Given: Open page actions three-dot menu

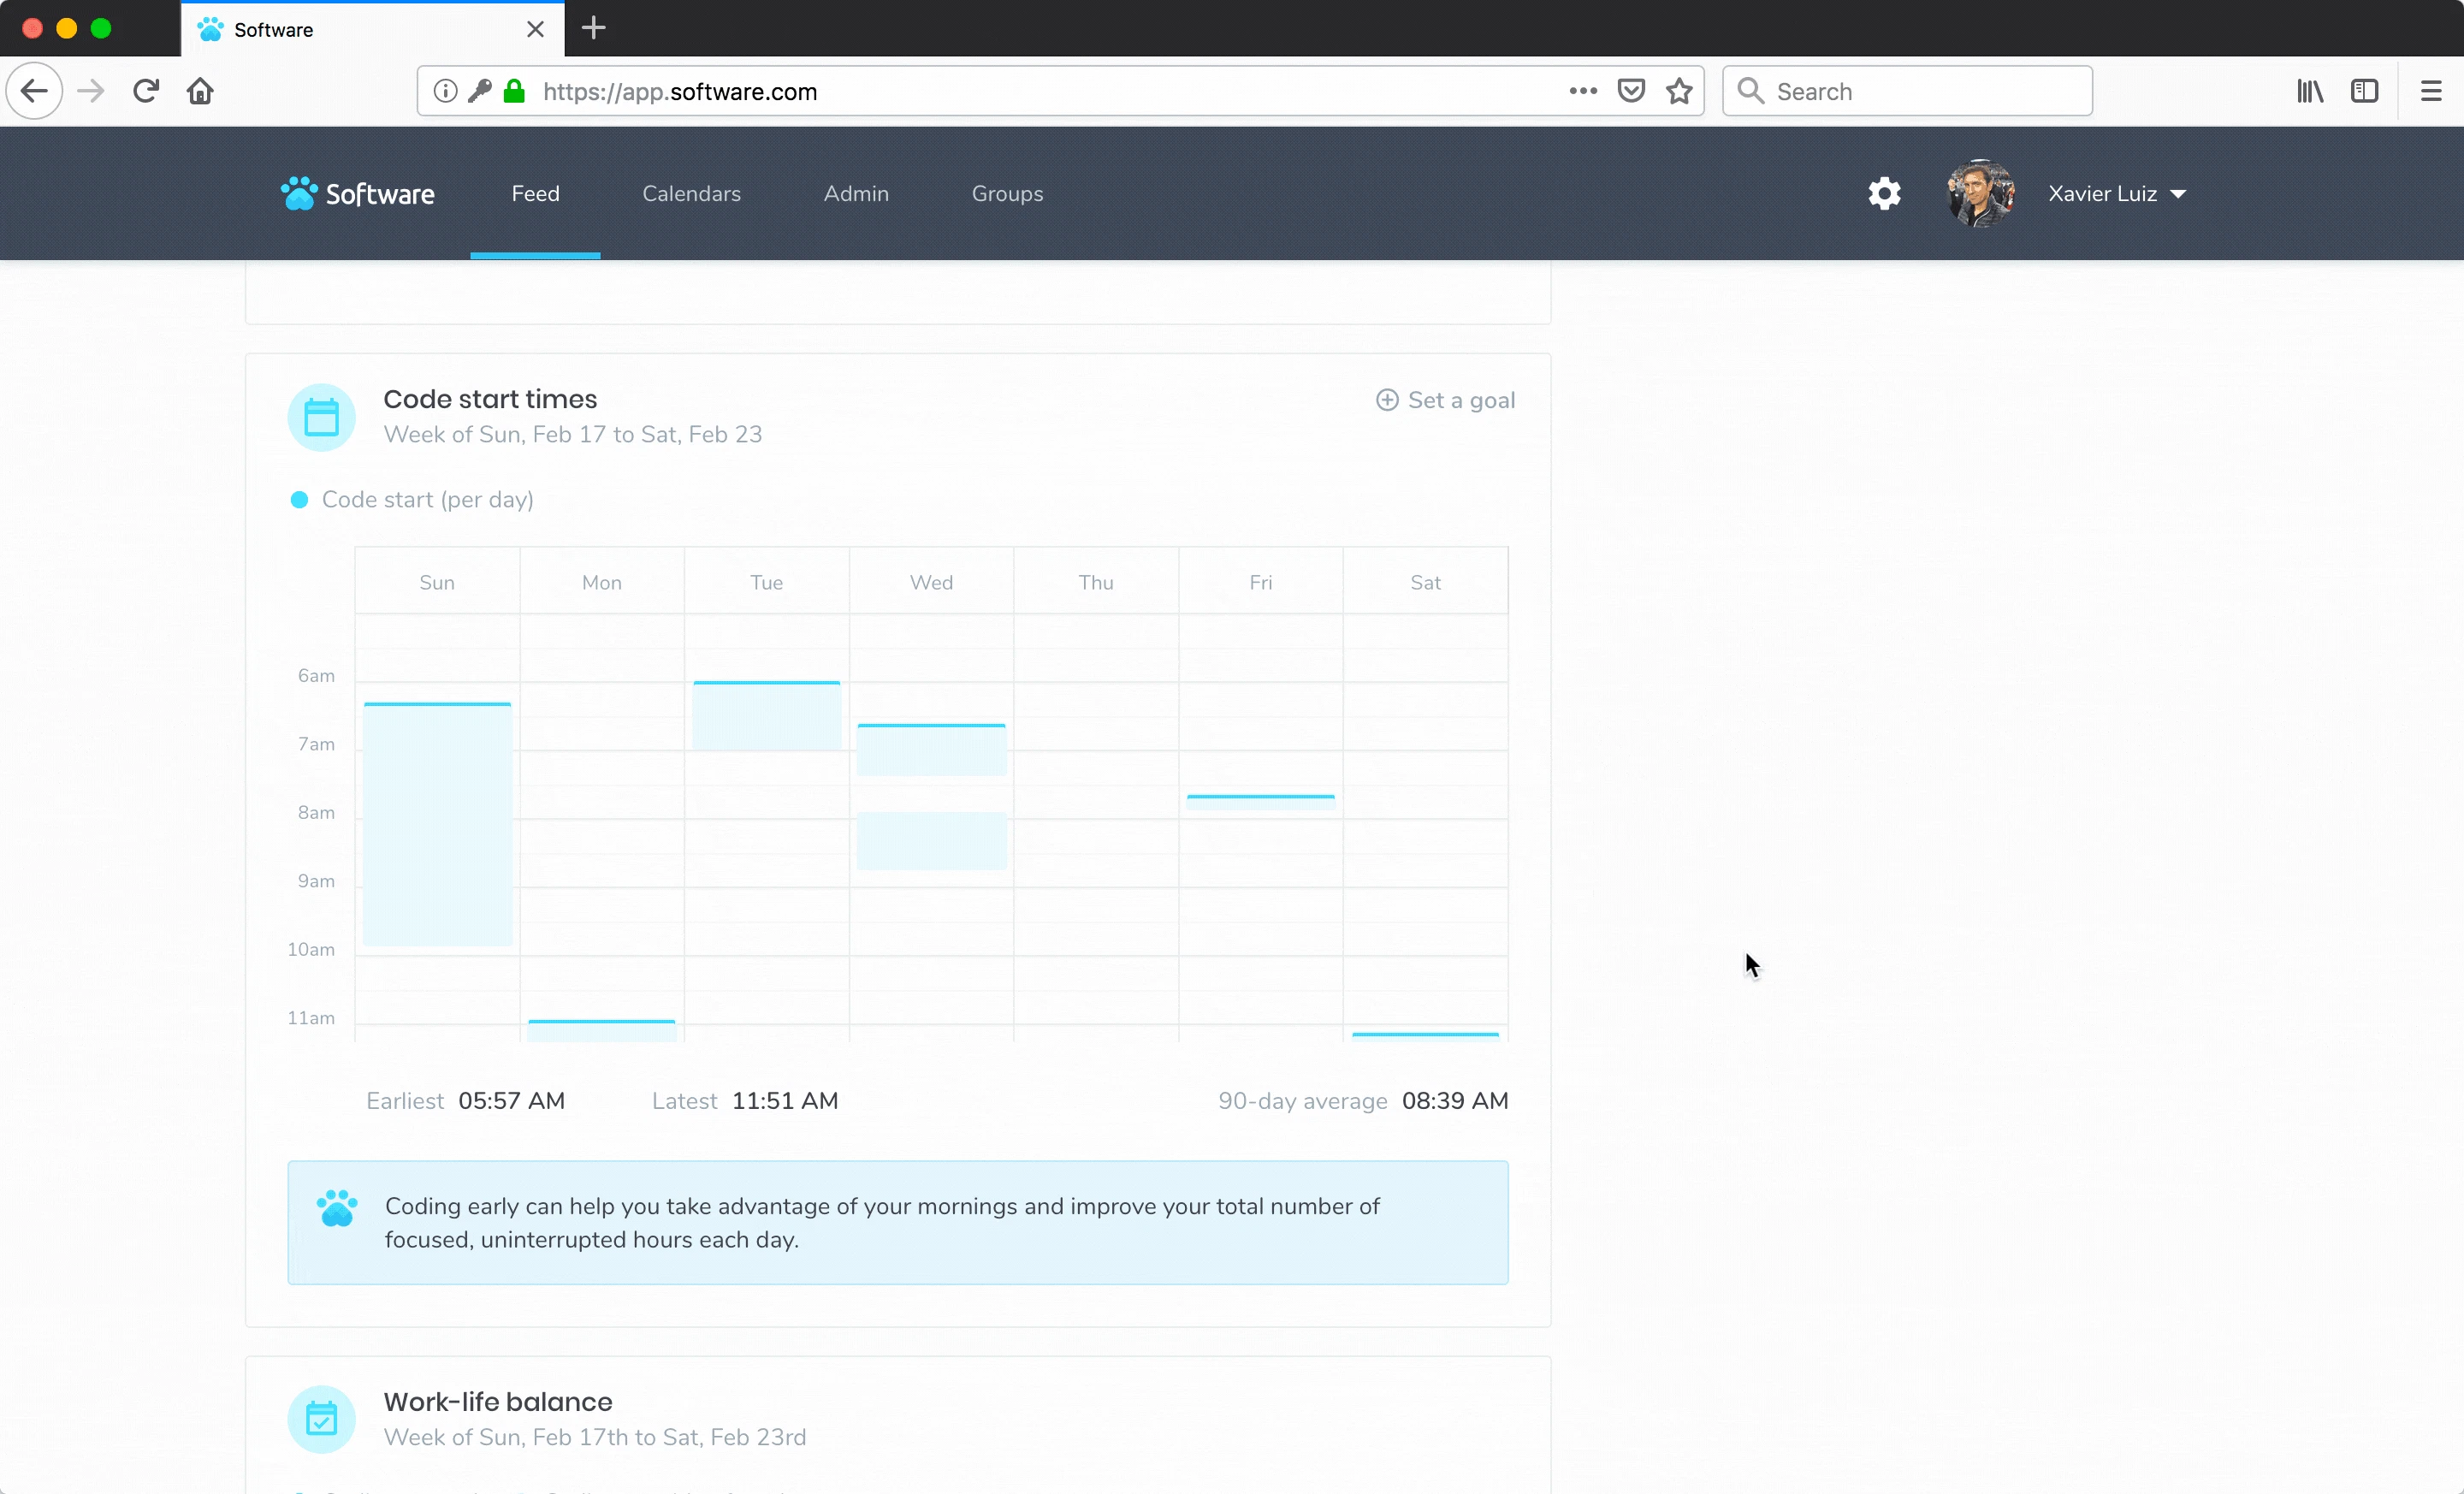Looking at the screenshot, I should [1582, 92].
